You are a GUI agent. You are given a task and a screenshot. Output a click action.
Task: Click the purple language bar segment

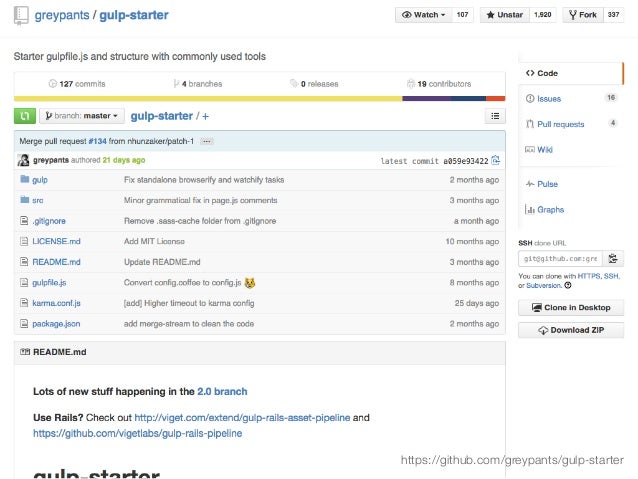pos(426,98)
